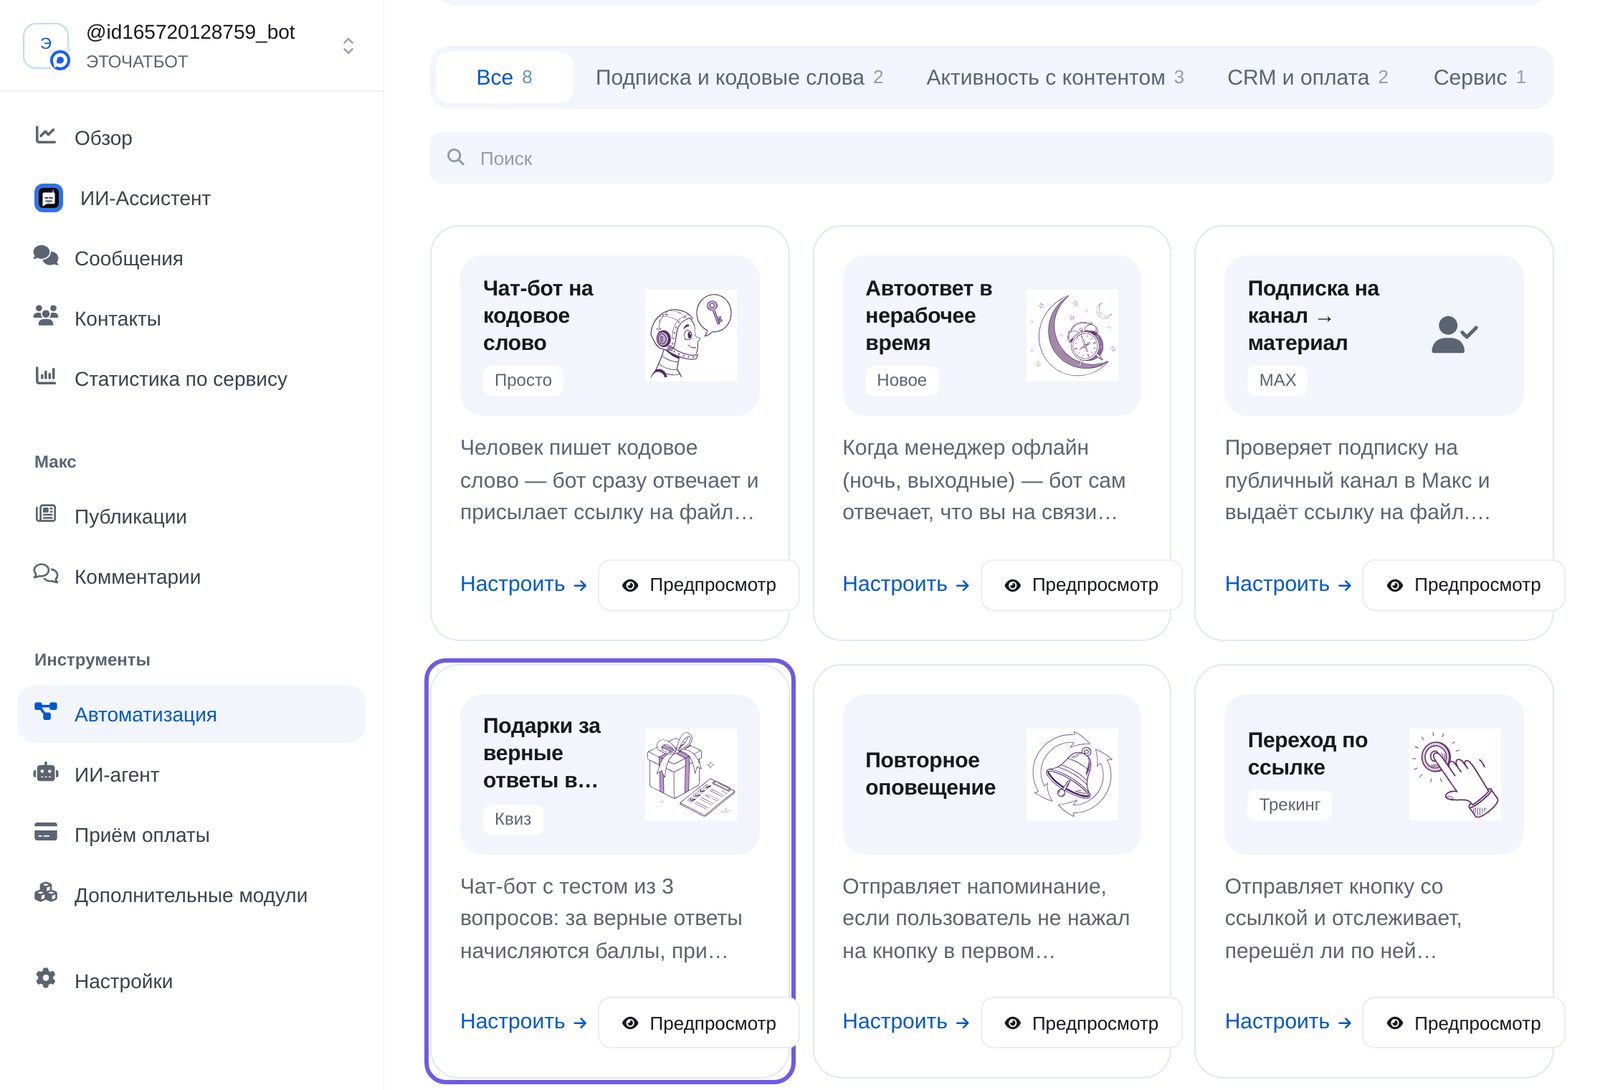Viewport: 1600px width, 1090px height.
Task: Click the Квиз tag
Action: click(513, 819)
